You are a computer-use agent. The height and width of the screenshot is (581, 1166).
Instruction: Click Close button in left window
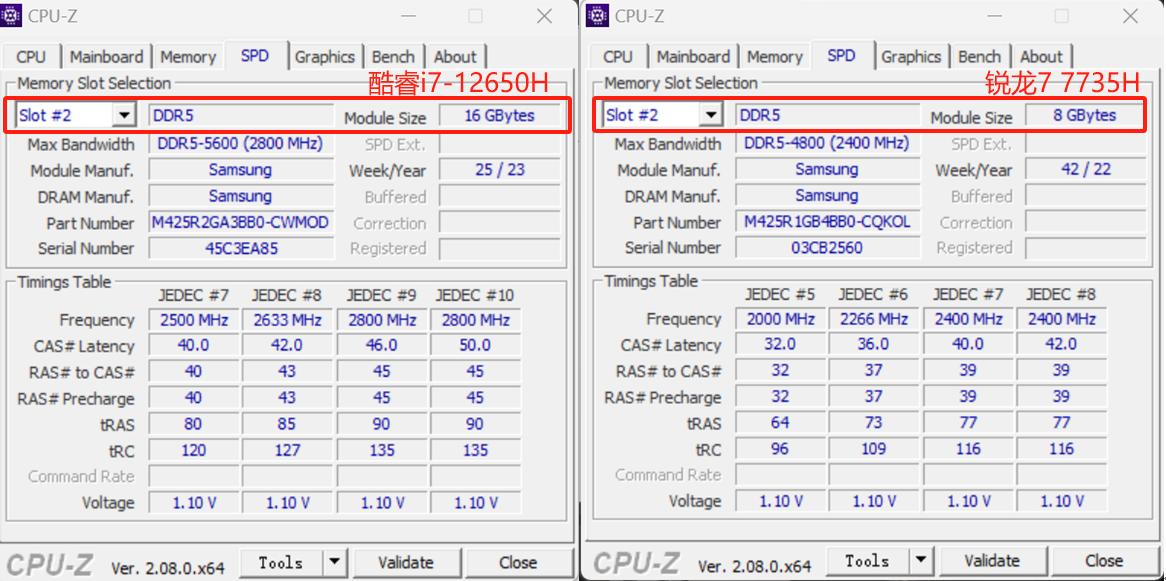click(x=518, y=562)
